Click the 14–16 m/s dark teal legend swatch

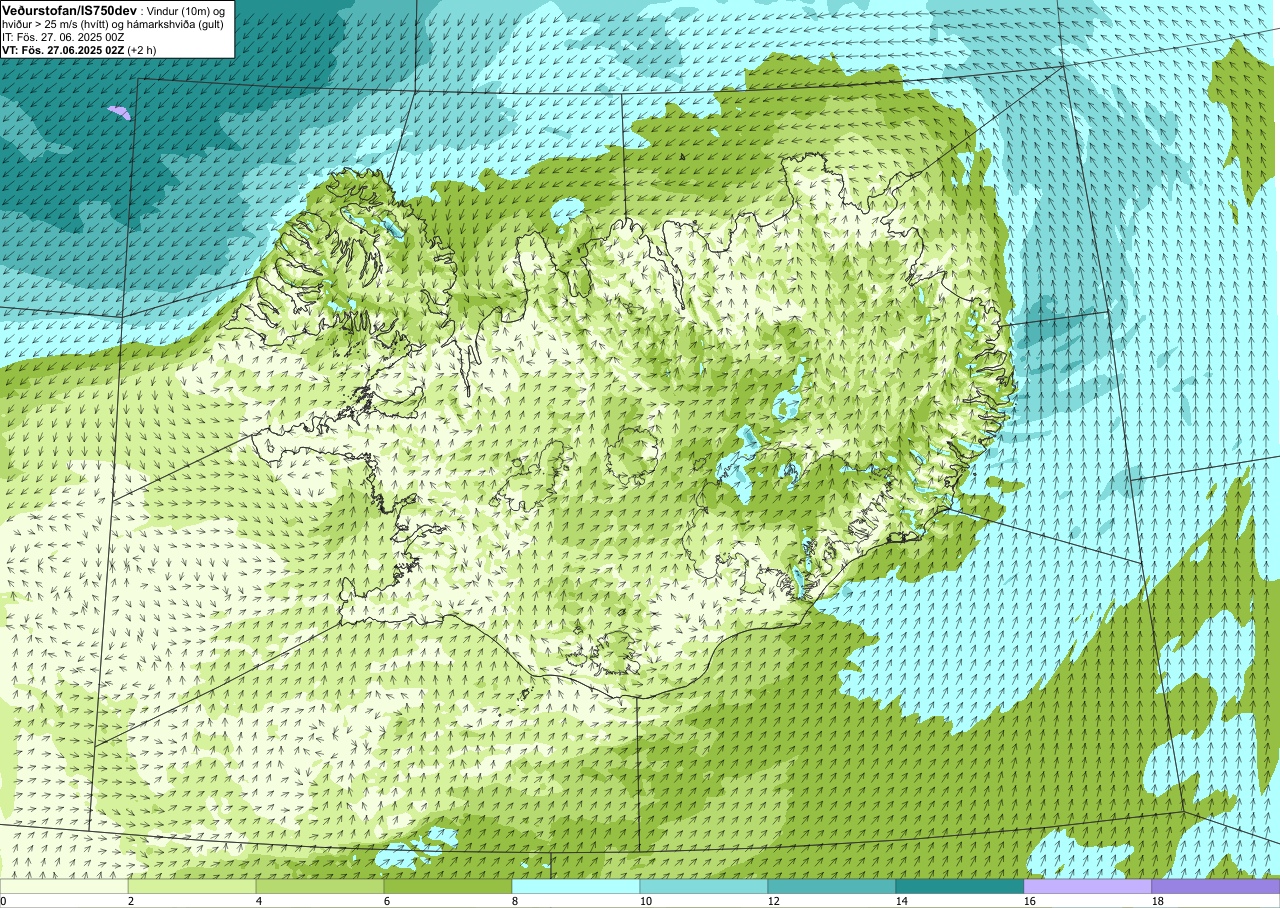click(x=960, y=886)
